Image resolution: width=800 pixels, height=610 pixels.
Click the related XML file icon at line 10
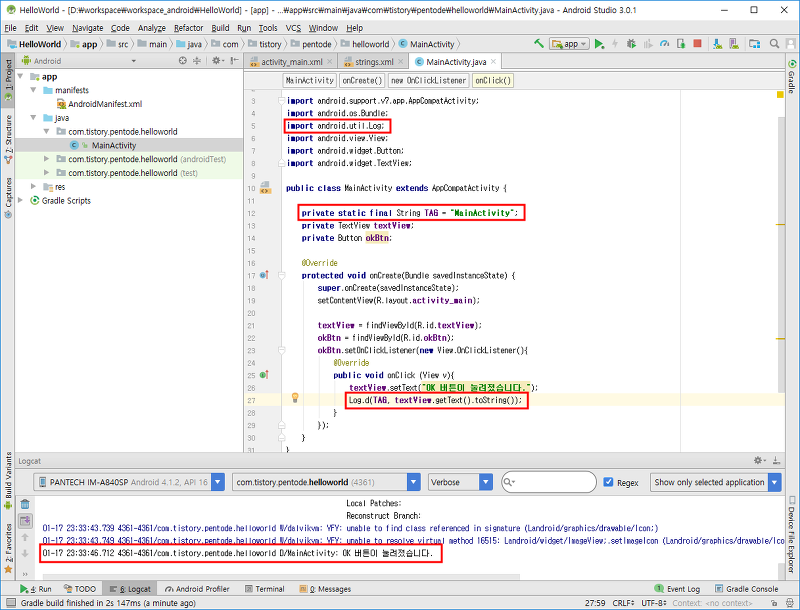pos(265,188)
